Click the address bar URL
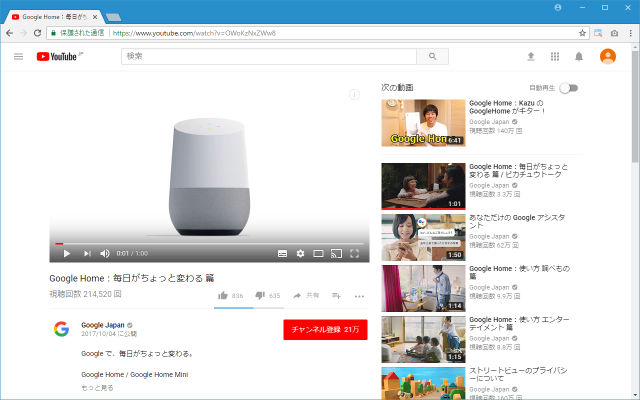Image resolution: width=640 pixels, height=400 pixels. point(194,33)
